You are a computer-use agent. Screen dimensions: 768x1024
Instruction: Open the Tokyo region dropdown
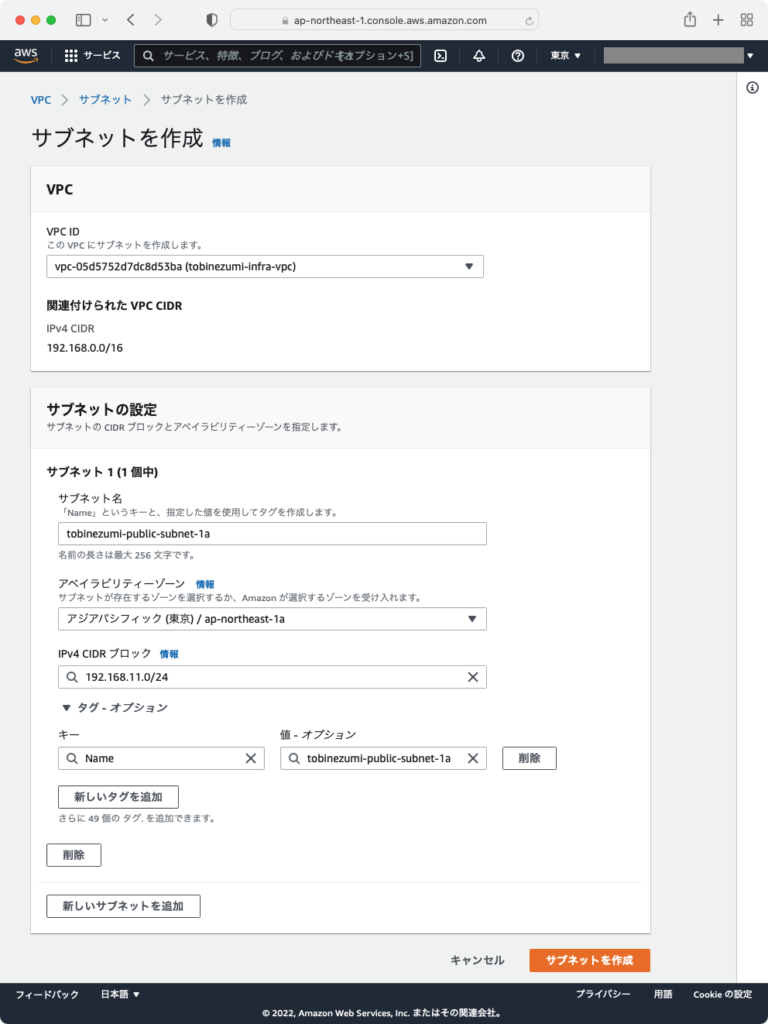(566, 56)
